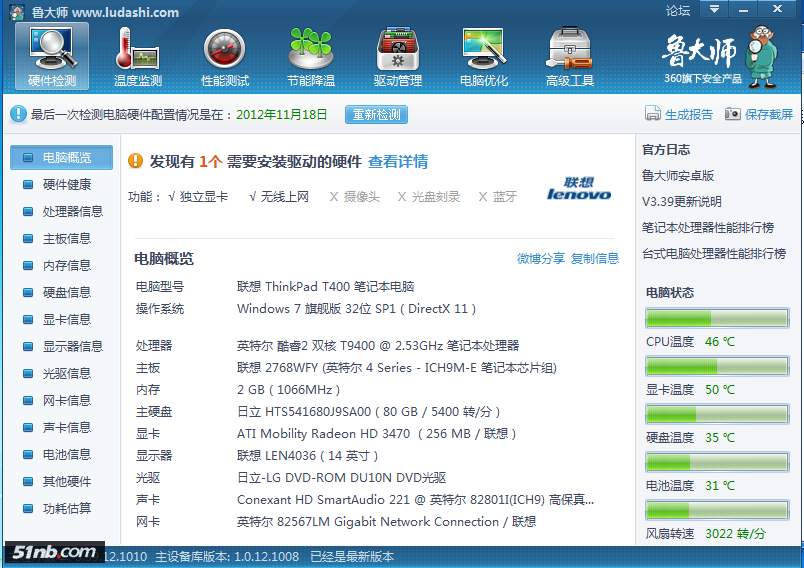Screen dimensions: 804x568
Task: Open the 驱动管理 driver management icon
Action: 397,49
